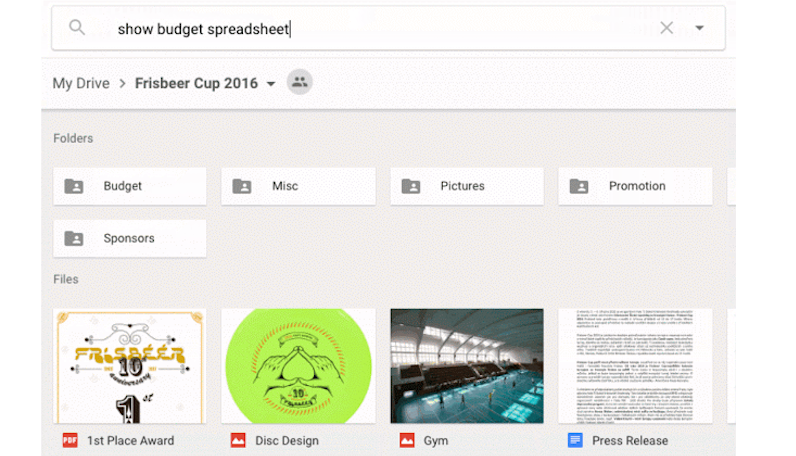Select the Disc Design thumbnail
This screenshot has height=456, width=796.
(298, 366)
